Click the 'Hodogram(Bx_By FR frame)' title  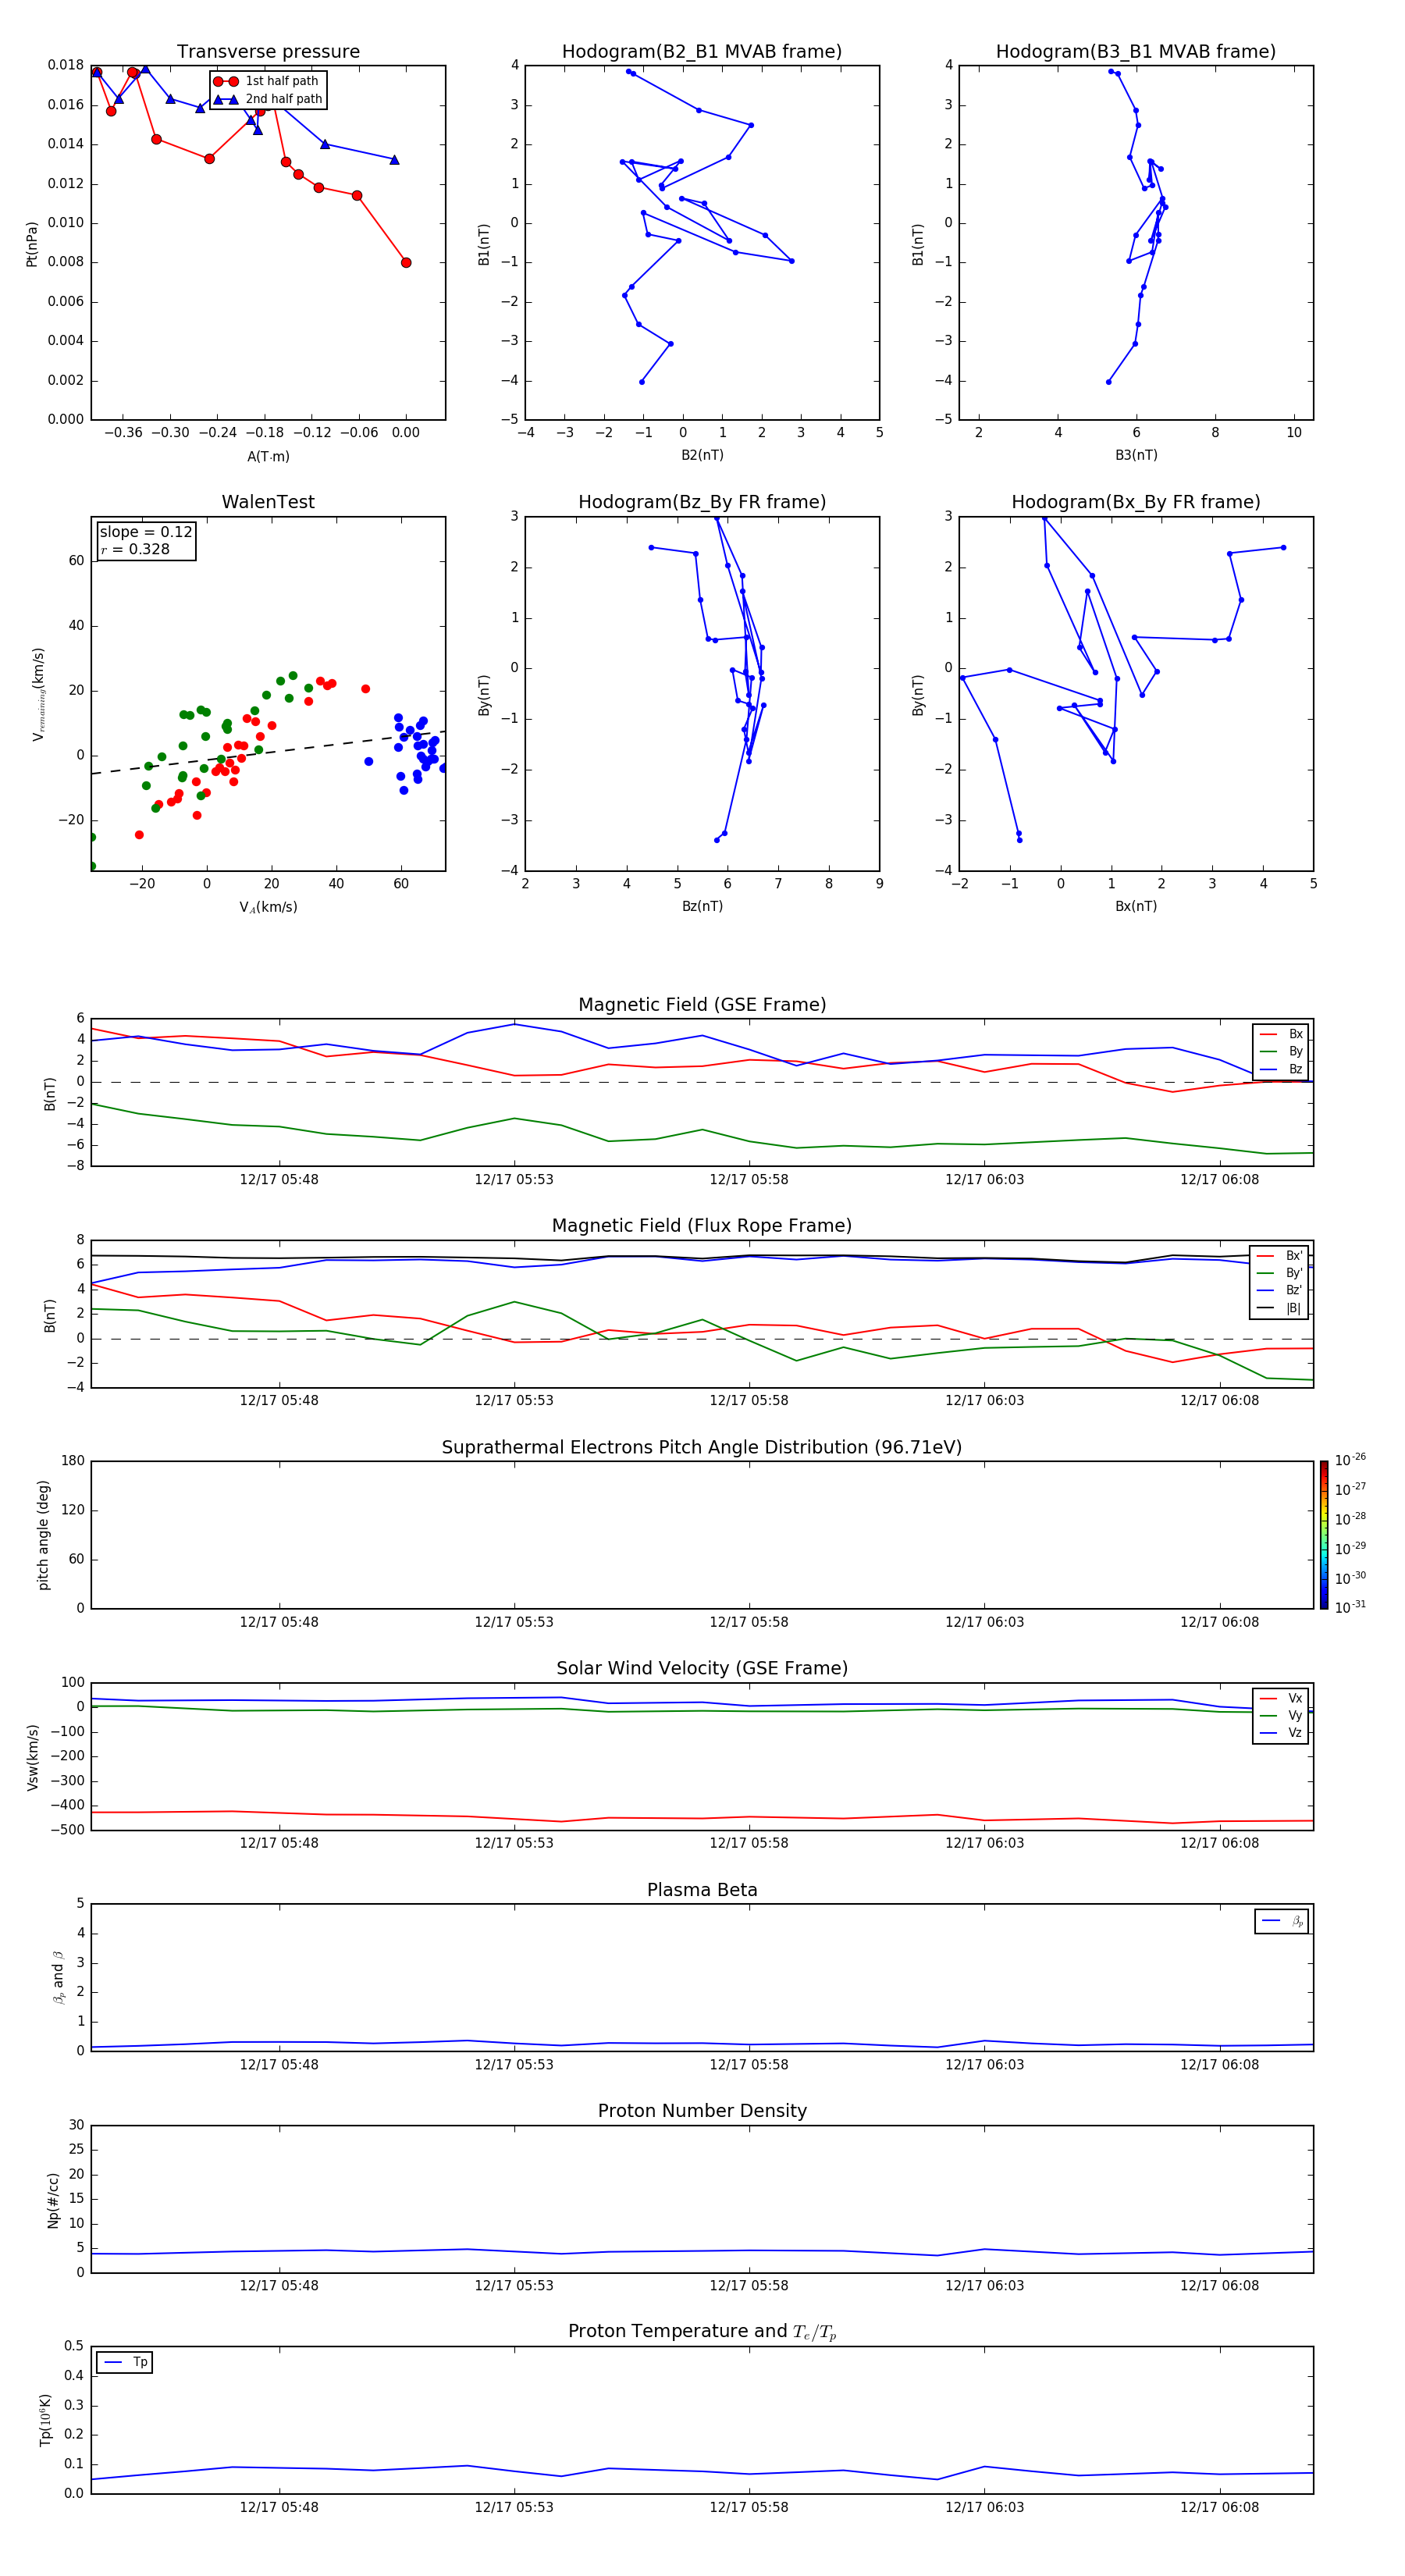pos(1136,502)
